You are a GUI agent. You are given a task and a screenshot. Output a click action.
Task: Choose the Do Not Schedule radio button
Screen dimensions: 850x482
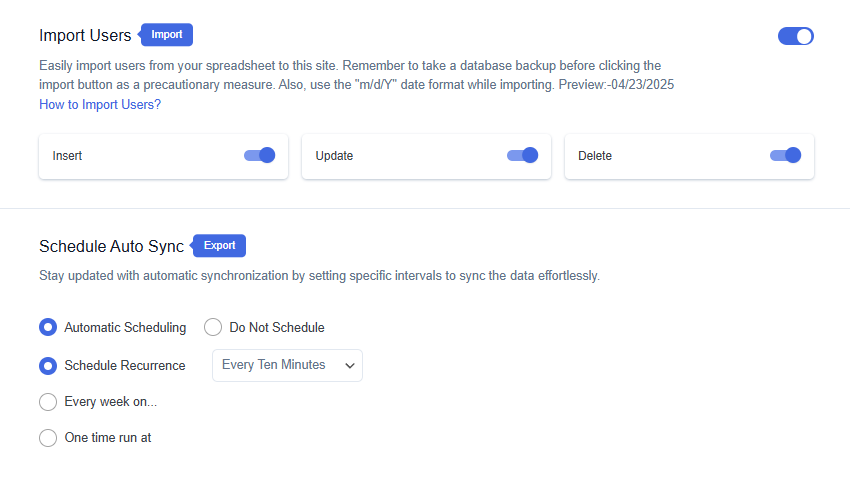(213, 327)
